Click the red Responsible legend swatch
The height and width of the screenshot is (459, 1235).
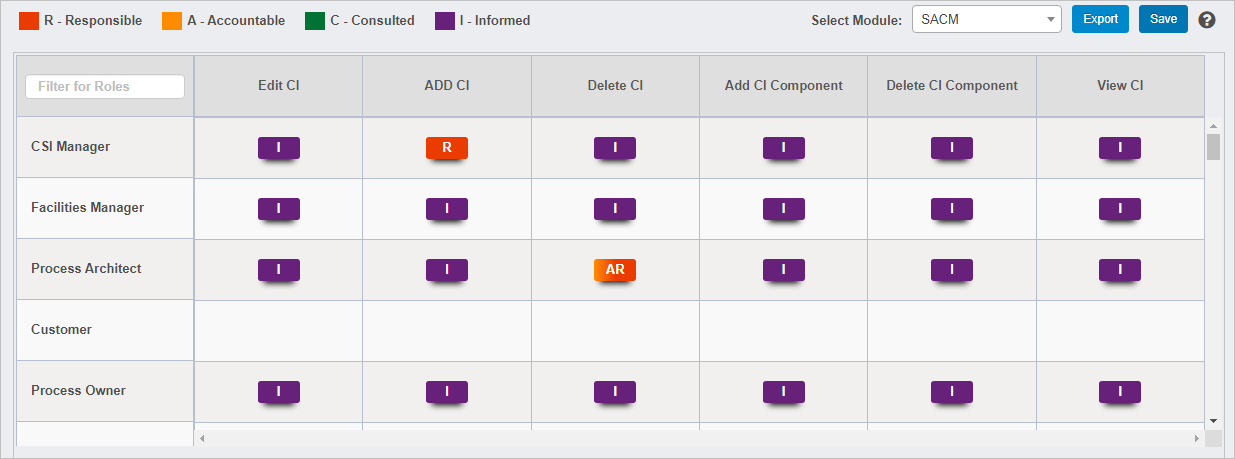[x=29, y=21]
